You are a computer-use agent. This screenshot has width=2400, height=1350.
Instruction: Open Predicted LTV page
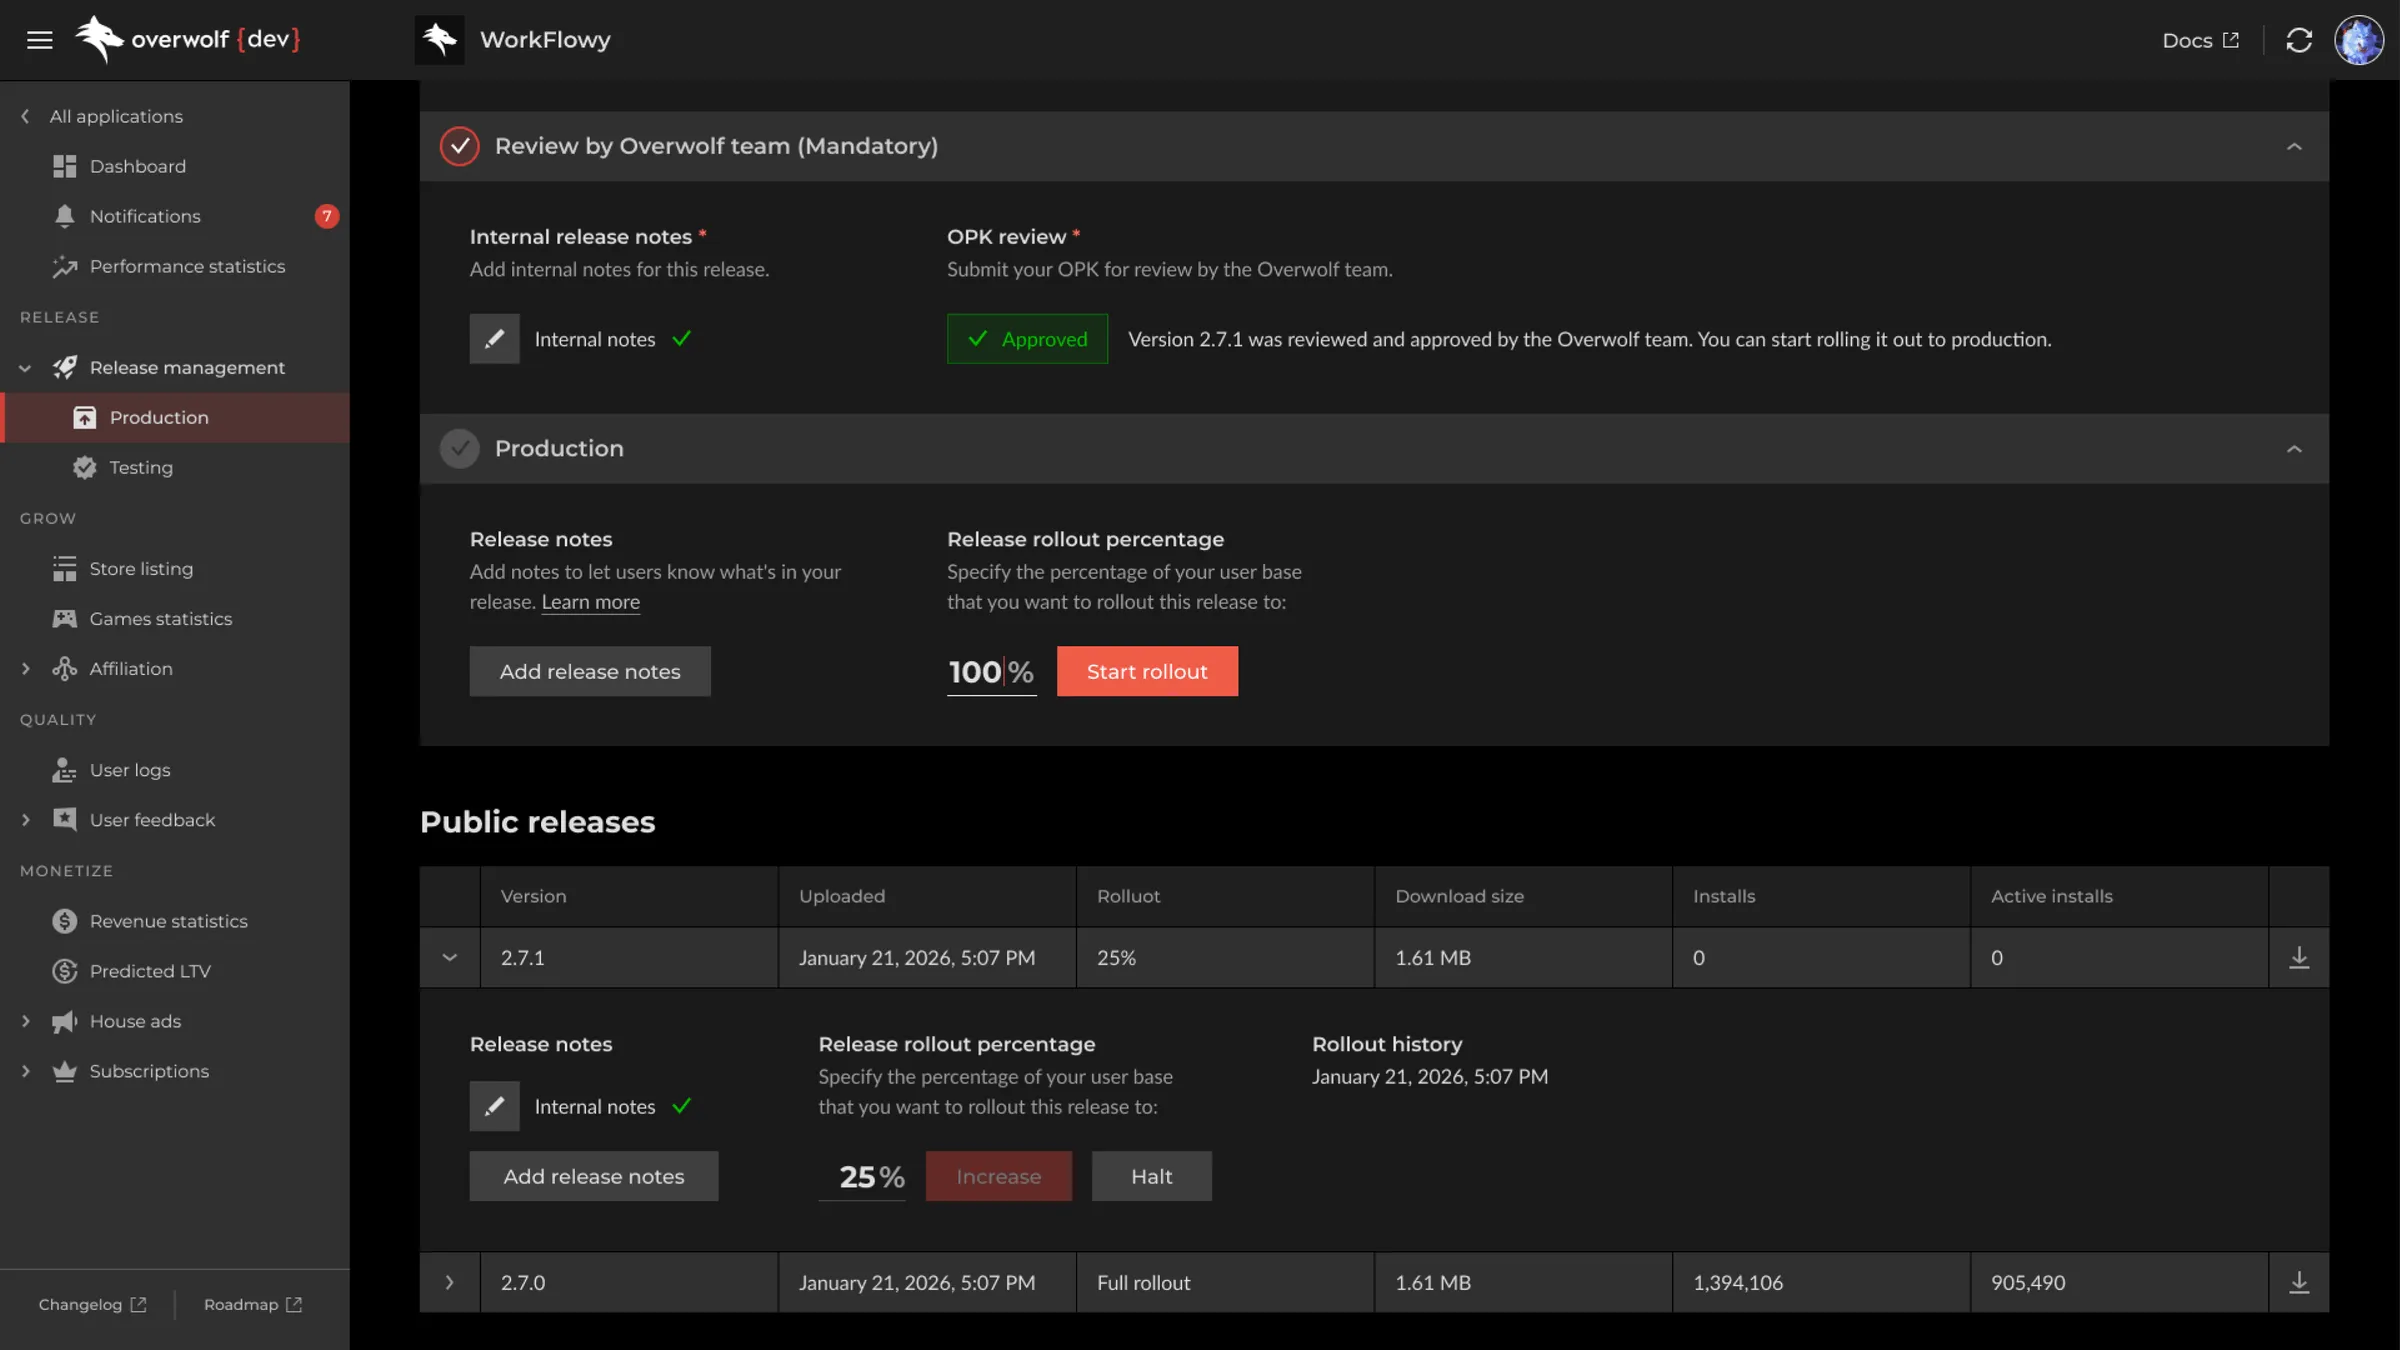[150, 971]
